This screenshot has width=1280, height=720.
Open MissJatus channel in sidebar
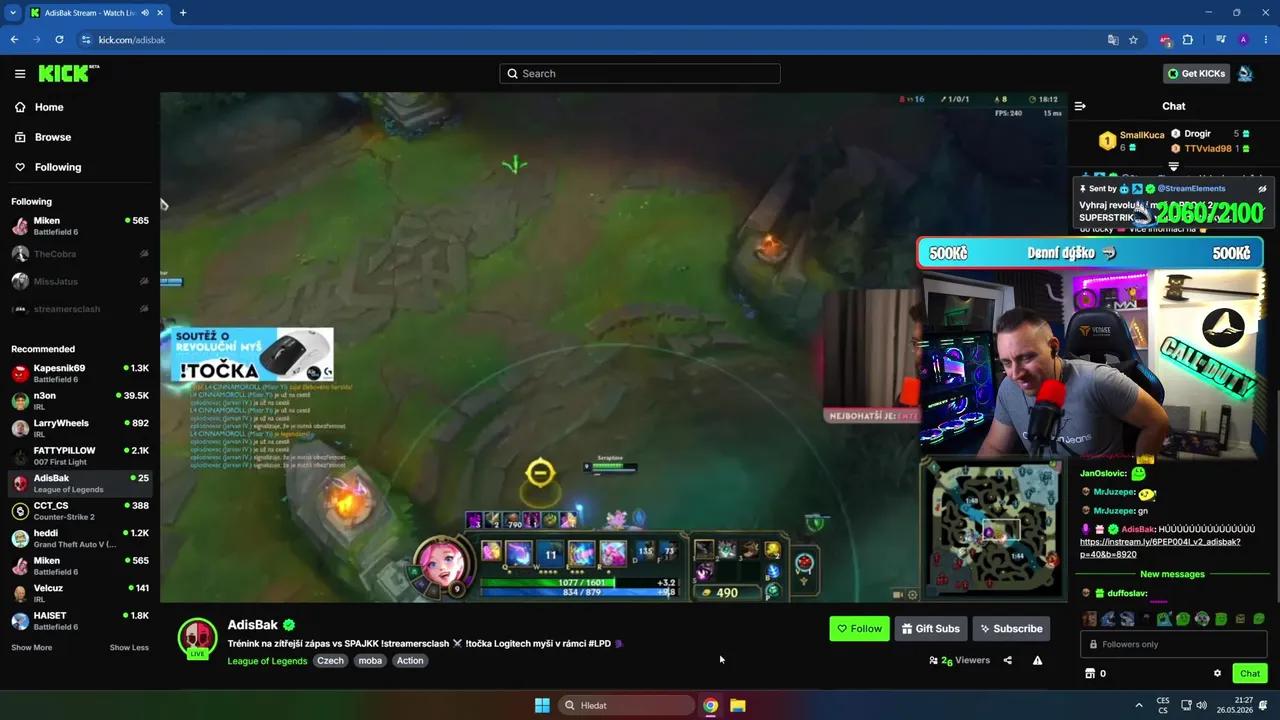point(80,281)
